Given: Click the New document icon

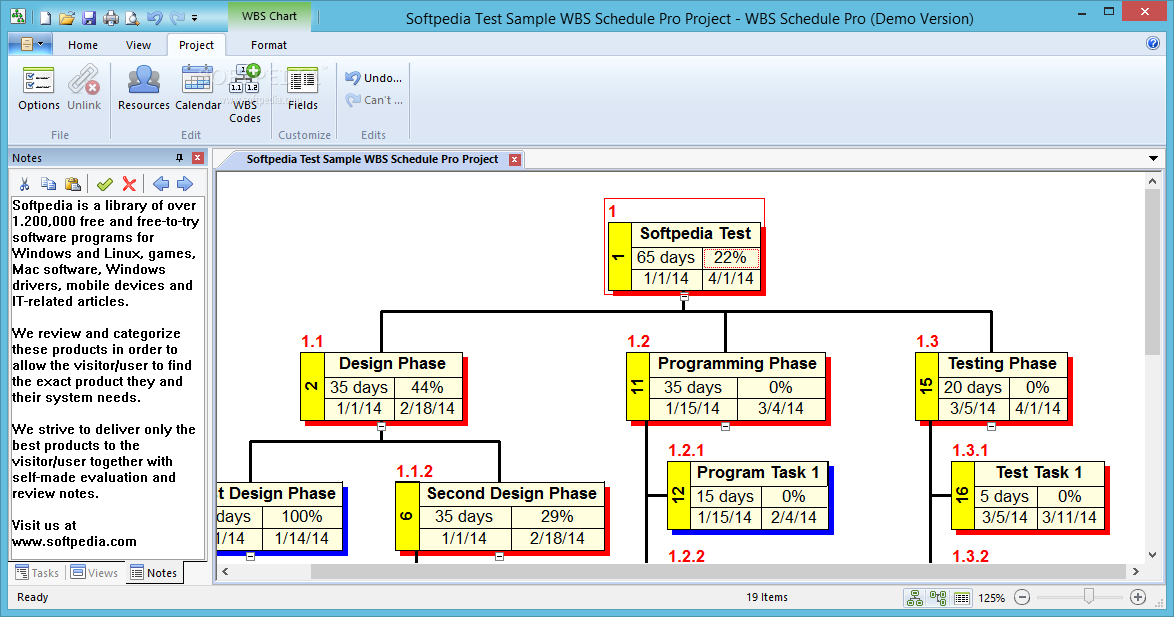Looking at the screenshot, I should tap(45, 17).
